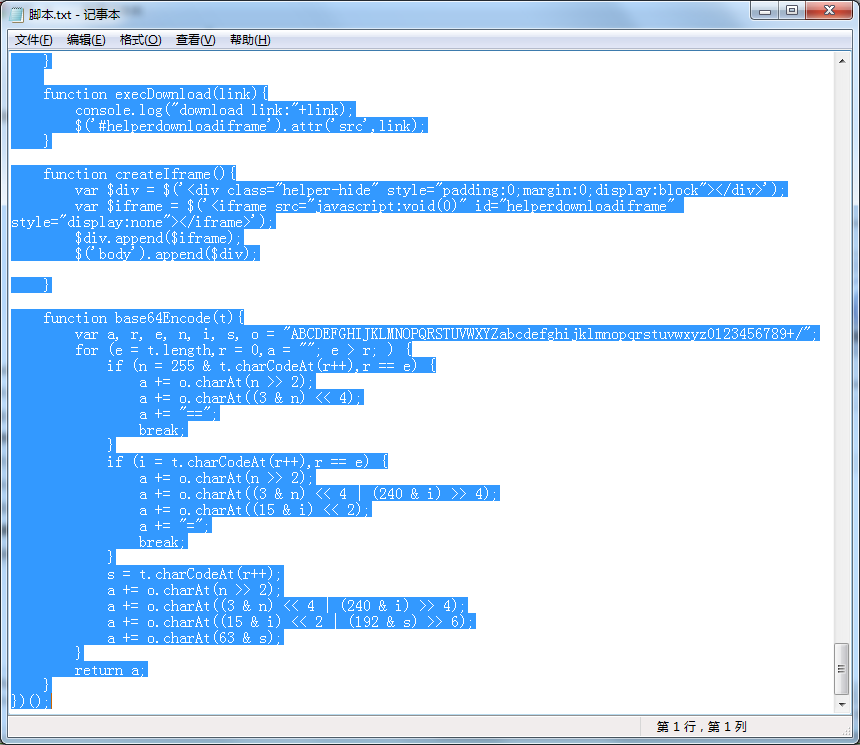The image size is (860, 745).
Task: Open the 文件(F) menu
Action: coord(33,40)
